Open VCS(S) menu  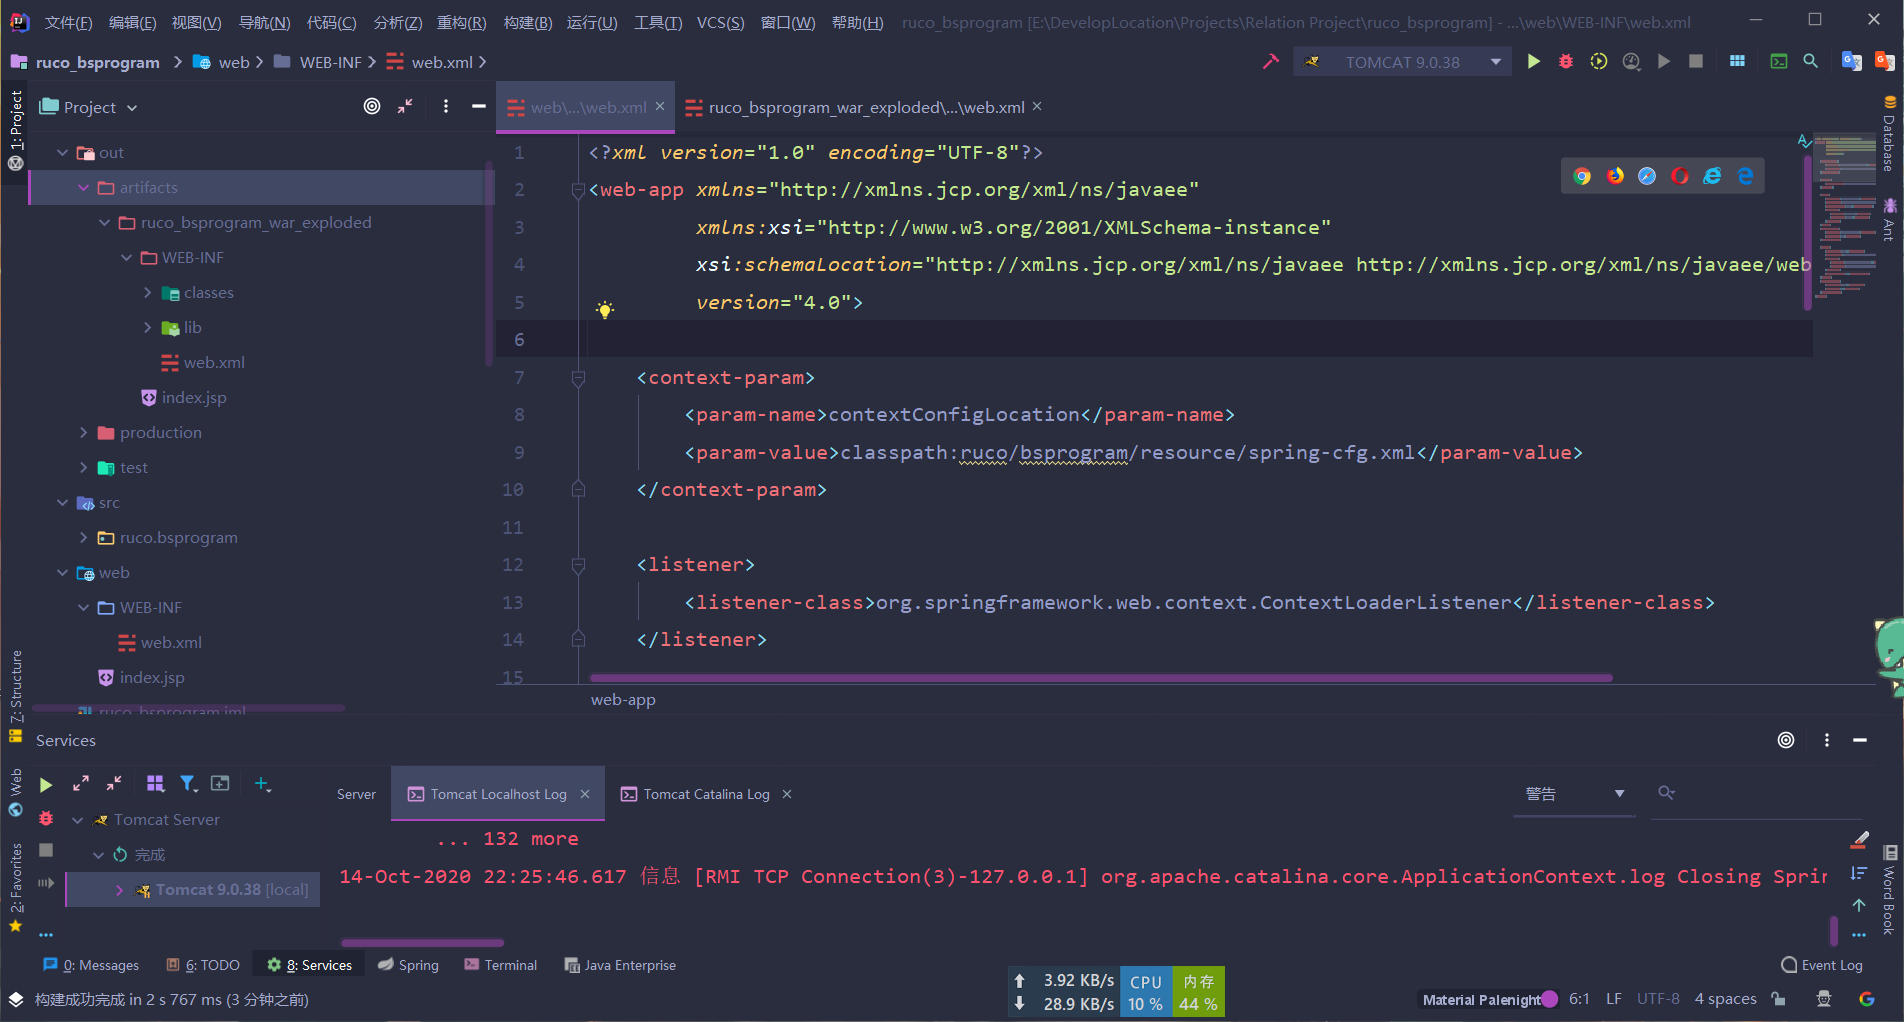[720, 22]
